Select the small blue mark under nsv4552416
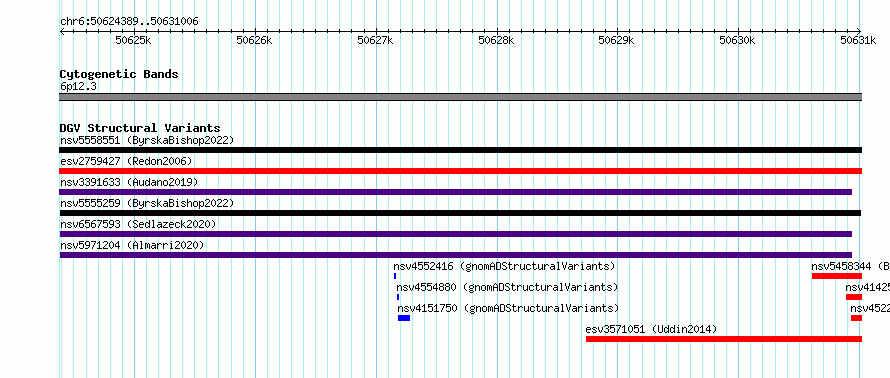Screen dimensions: 890x378 394,276
